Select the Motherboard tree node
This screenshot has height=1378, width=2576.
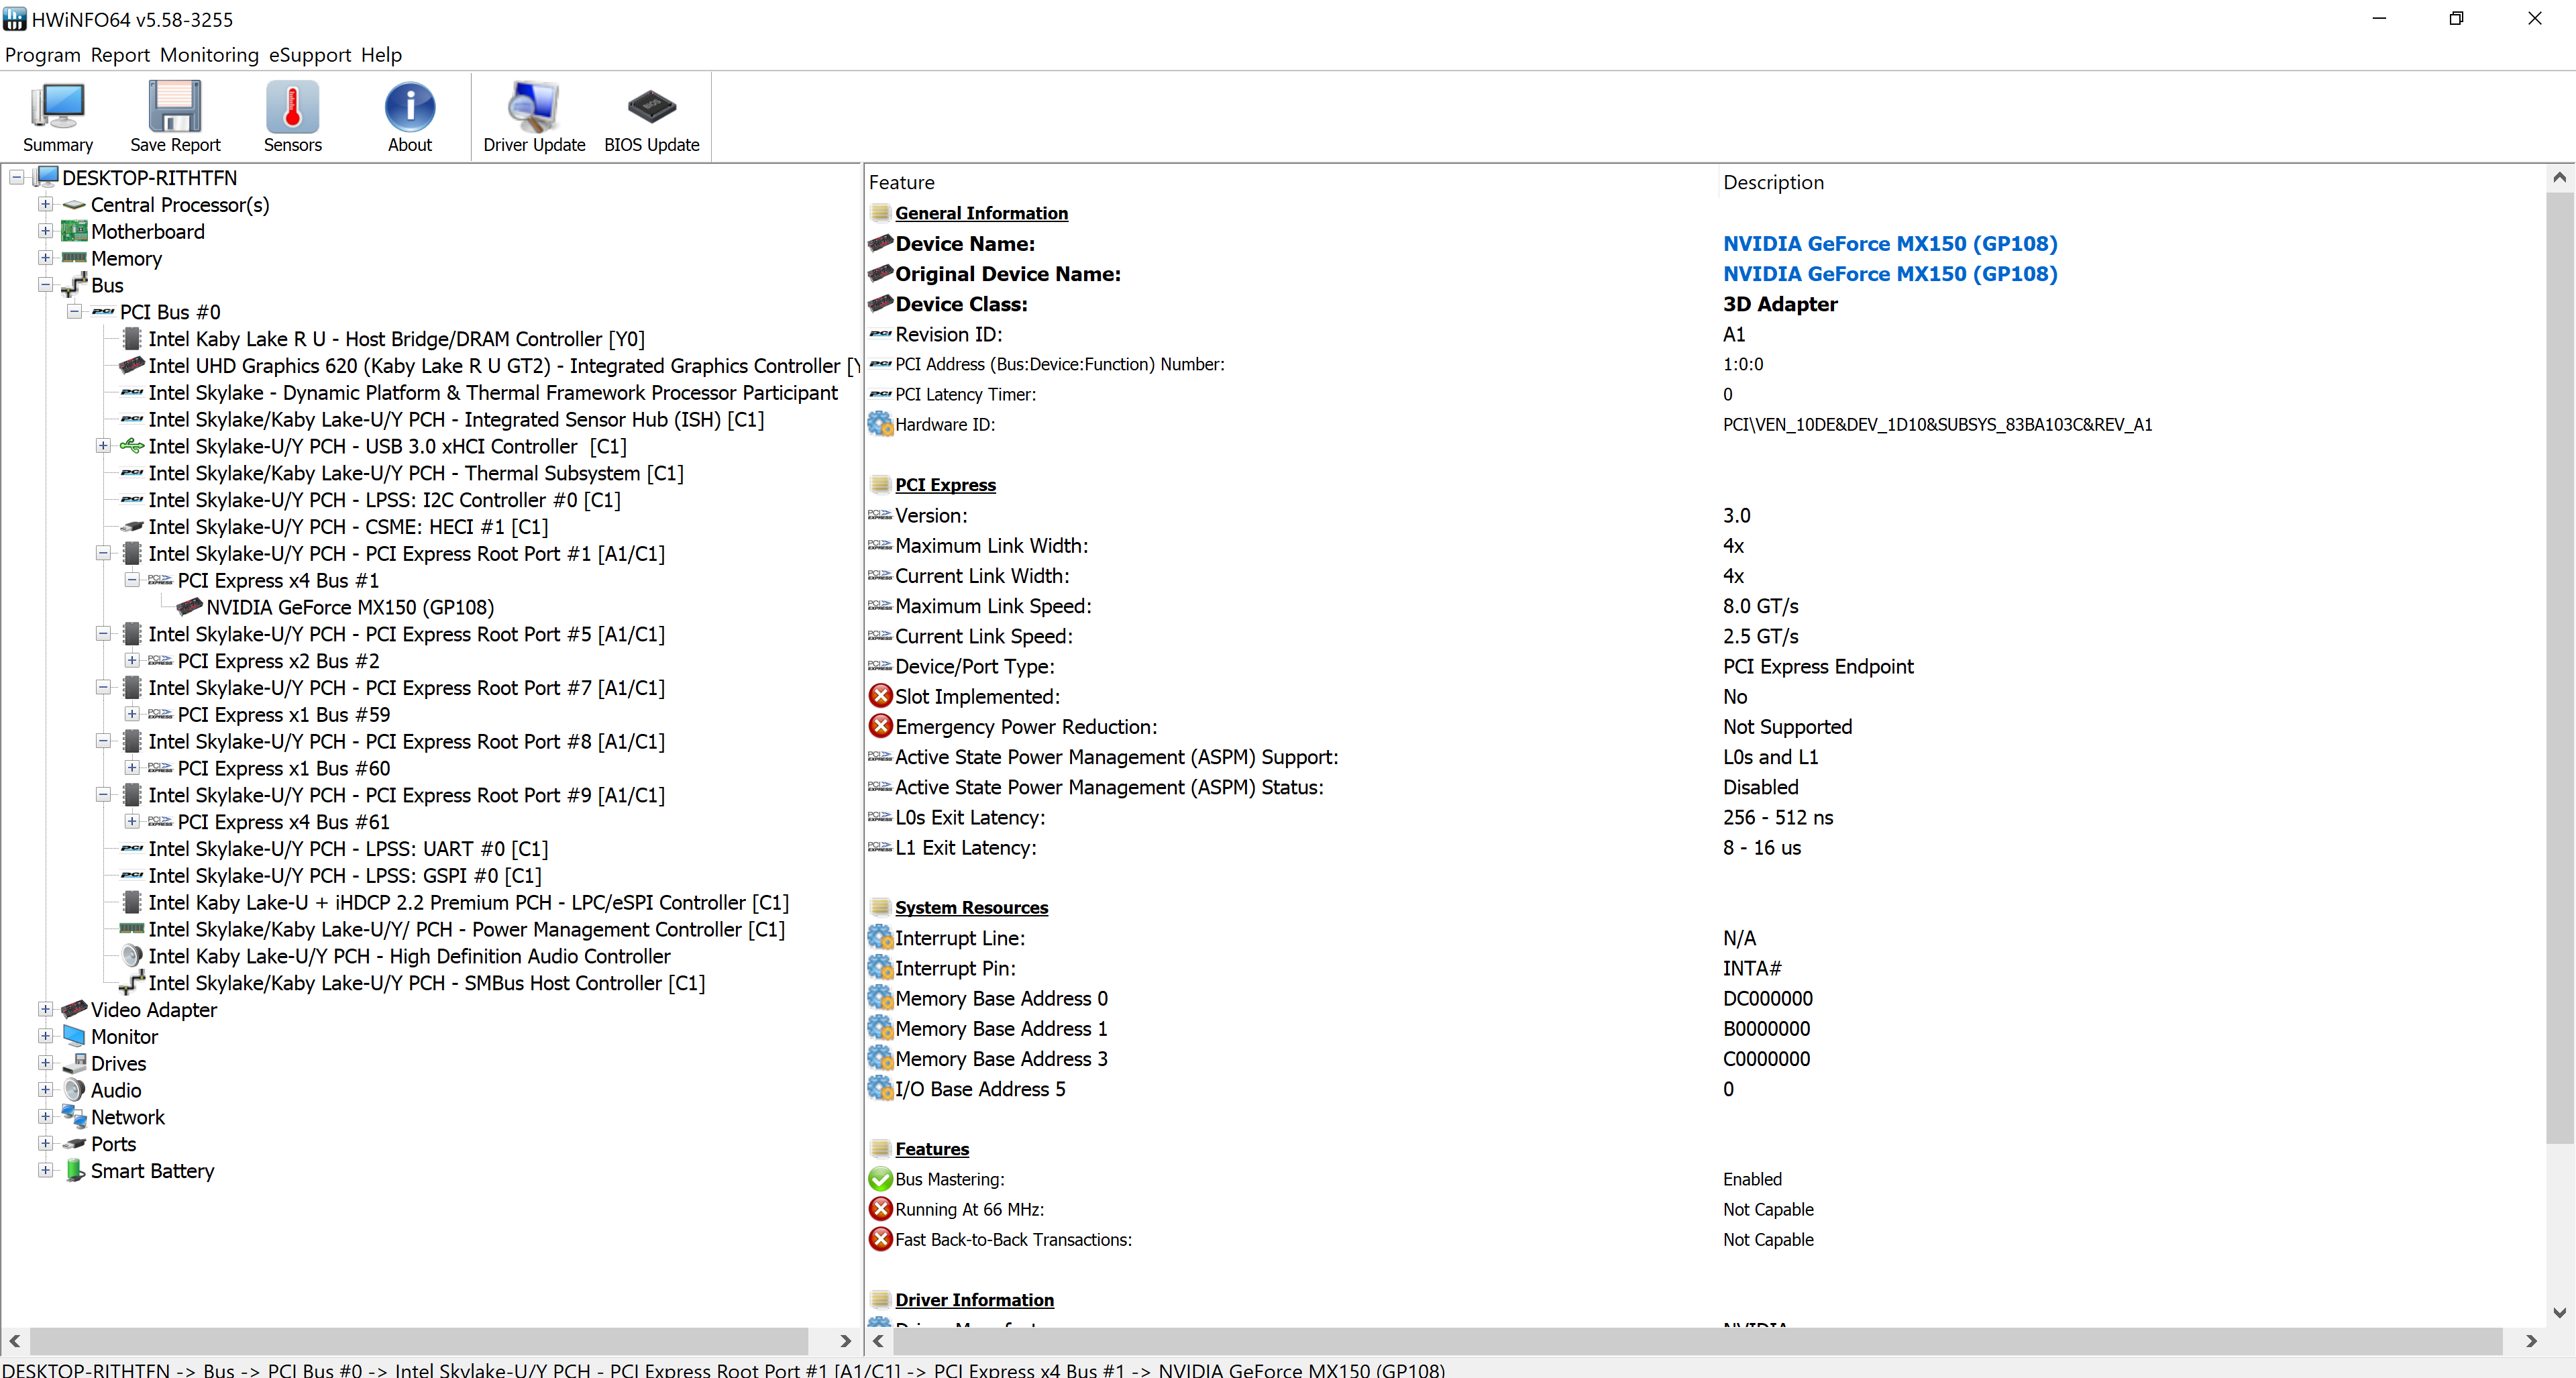148,232
